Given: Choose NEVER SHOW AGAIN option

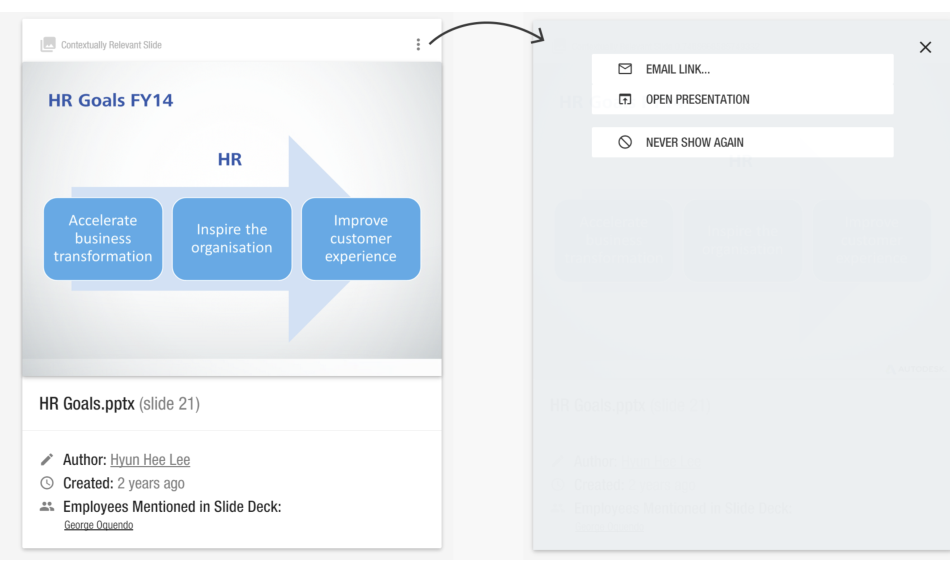Looking at the screenshot, I should 742,142.
